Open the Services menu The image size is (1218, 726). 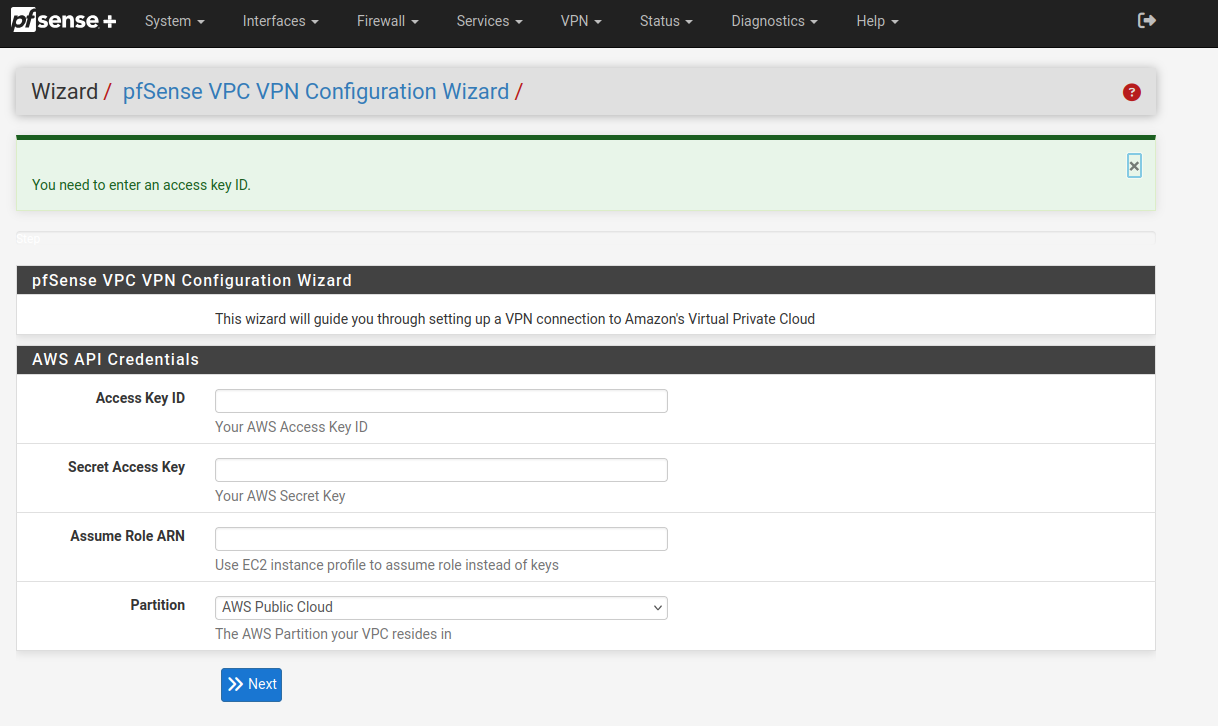(x=490, y=21)
